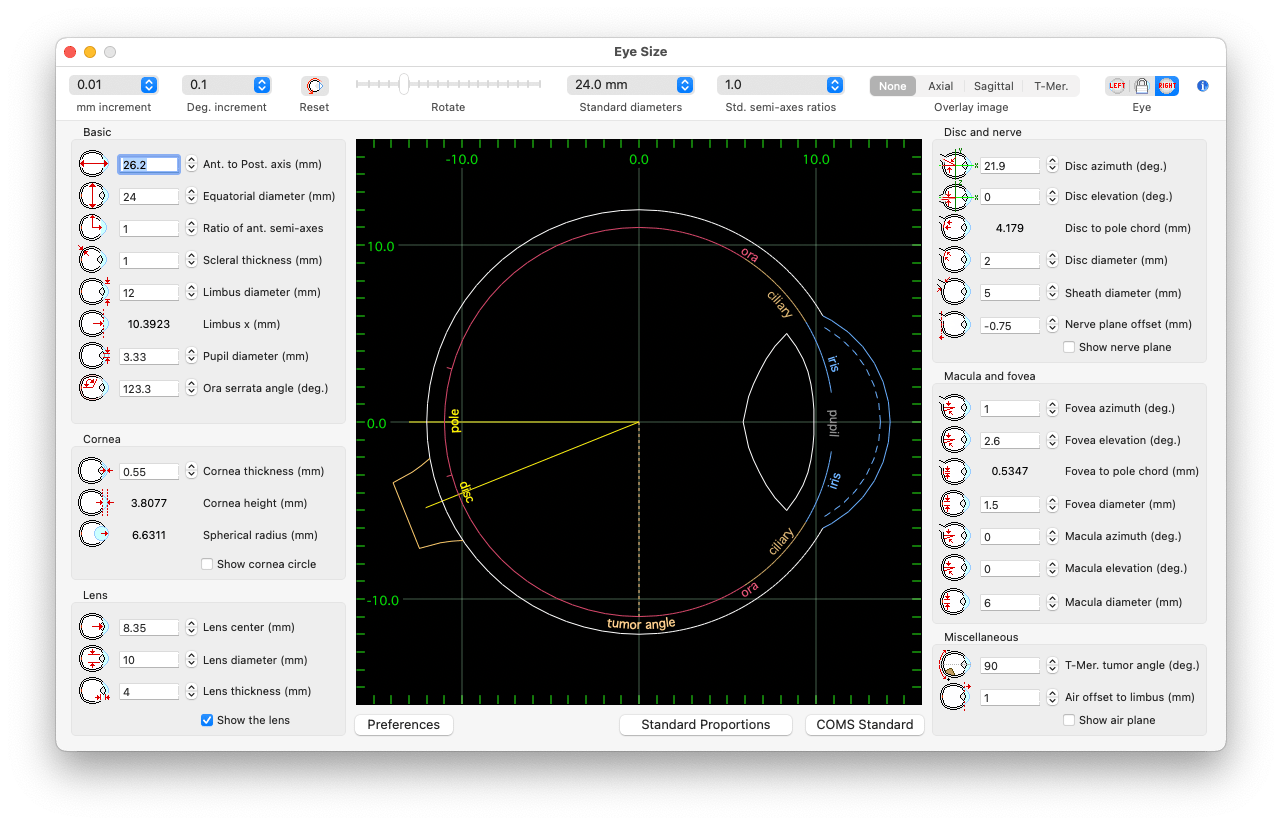
Task: Uncheck Show the lens checkbox
Action: (207, 720)
